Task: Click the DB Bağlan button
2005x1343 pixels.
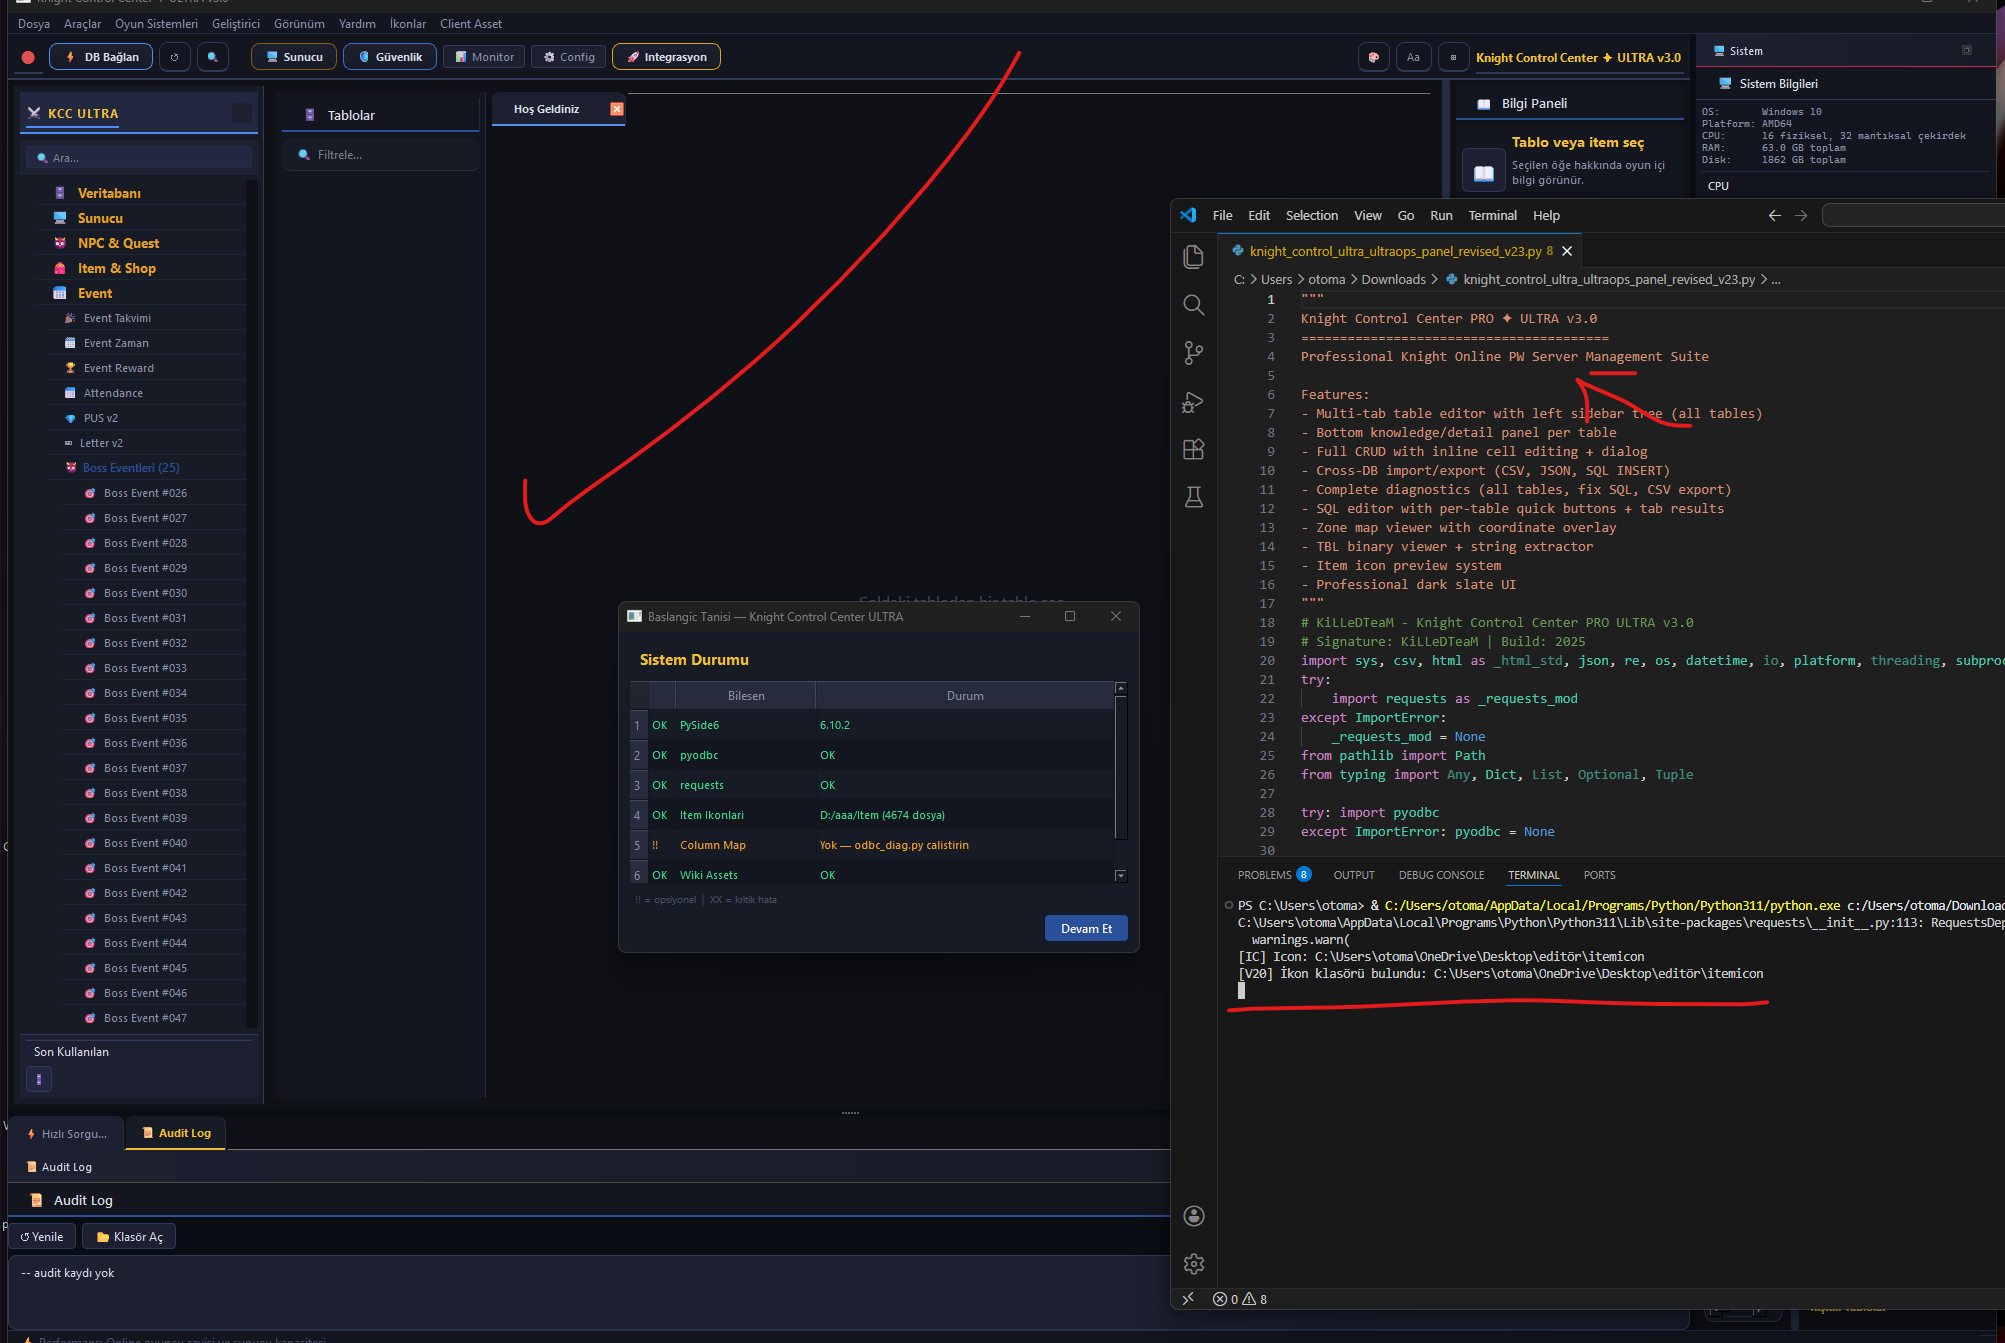Action: pos(101,57)
